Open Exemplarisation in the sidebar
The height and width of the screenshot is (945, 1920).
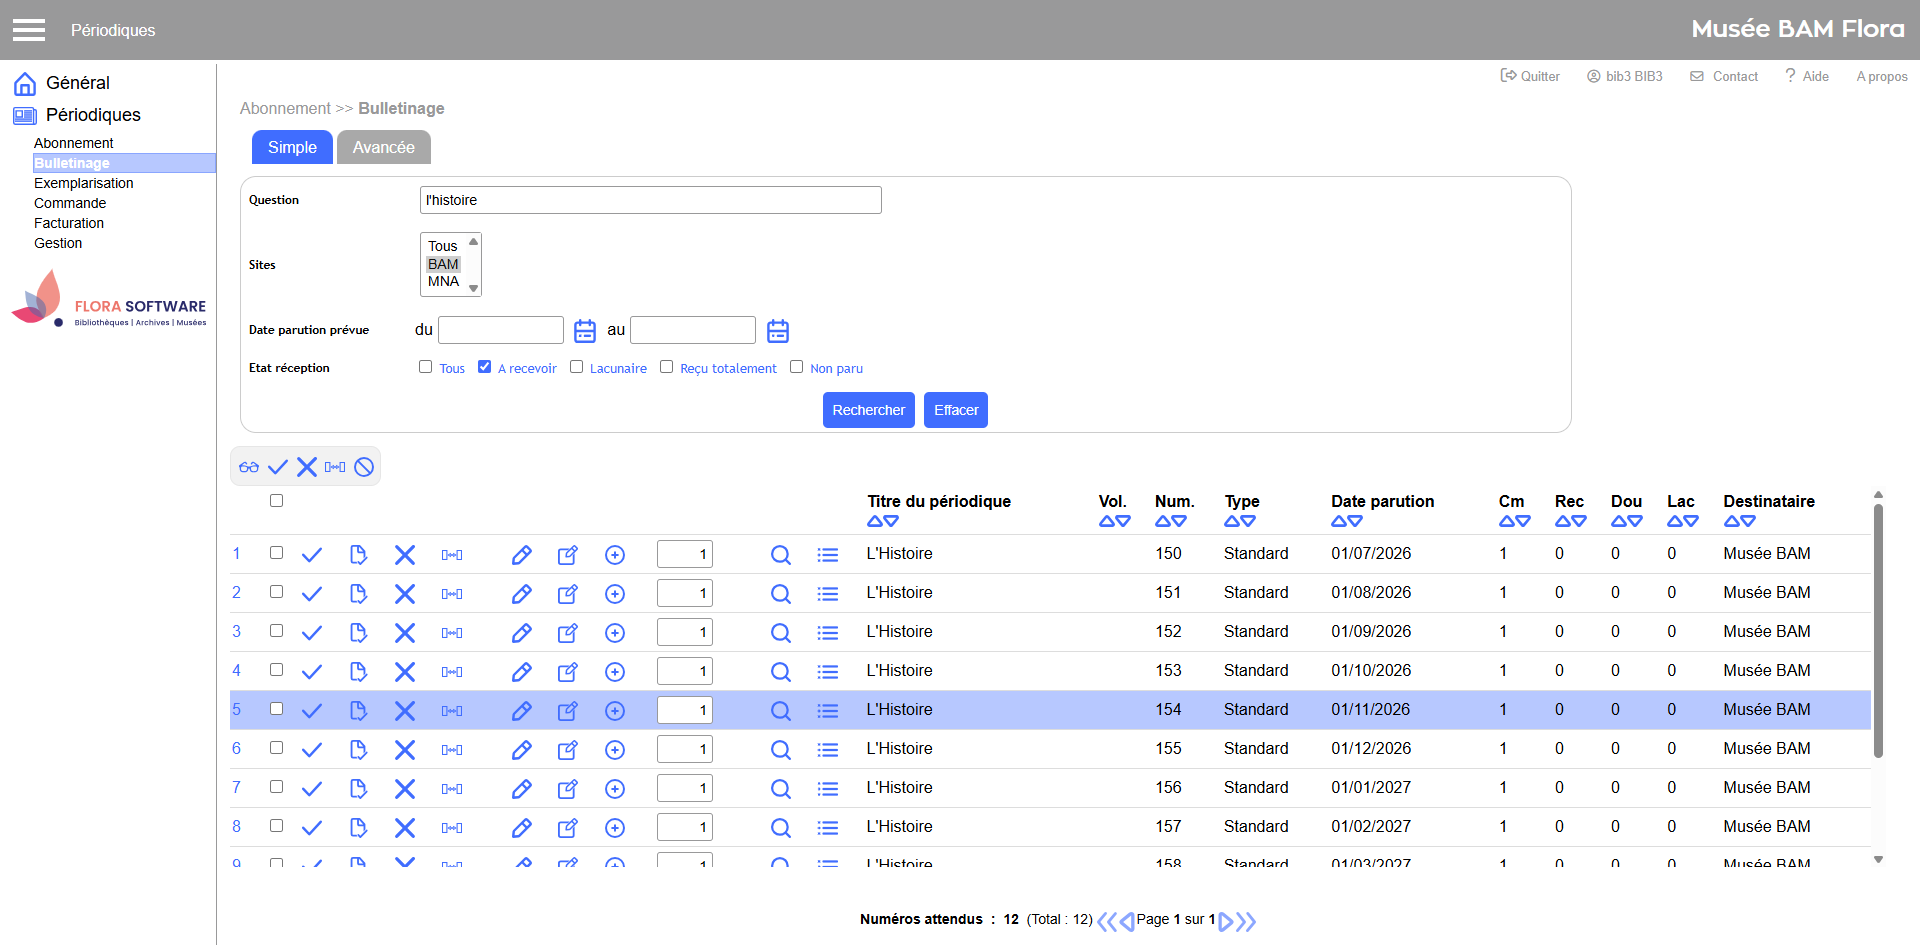point(83,183)
